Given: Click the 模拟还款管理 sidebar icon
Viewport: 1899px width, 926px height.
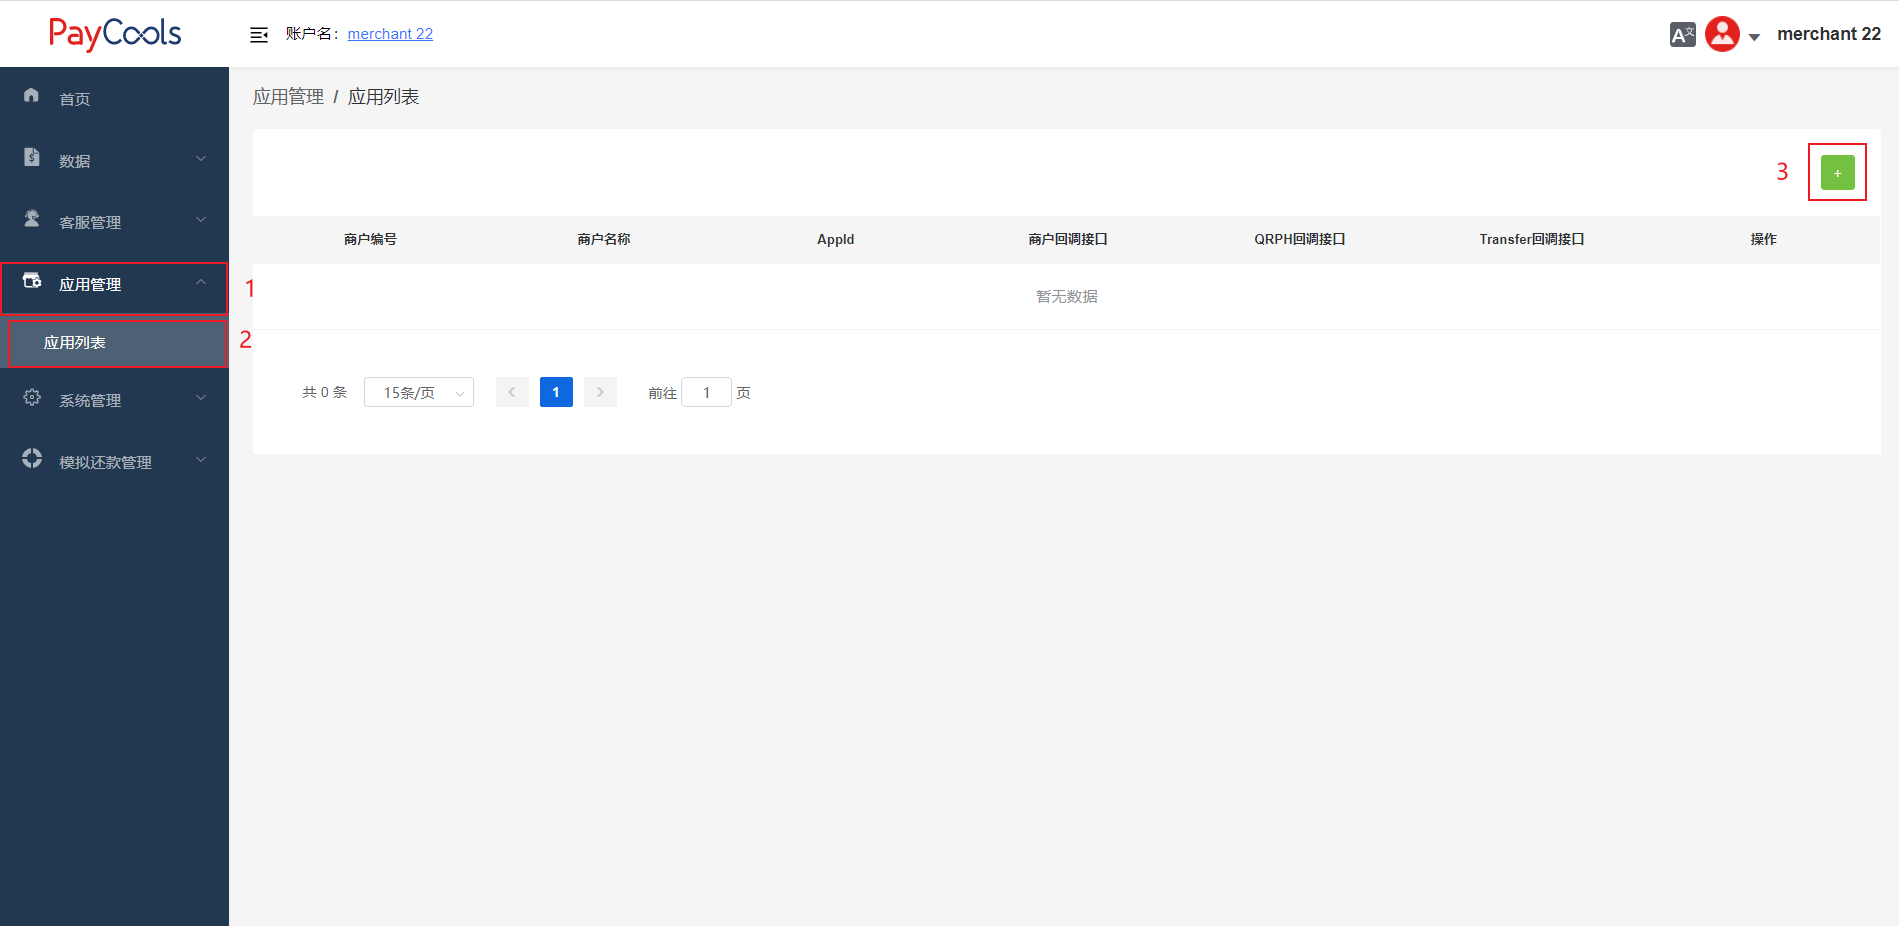Looking at the screenshot, I should pos(32,459).
